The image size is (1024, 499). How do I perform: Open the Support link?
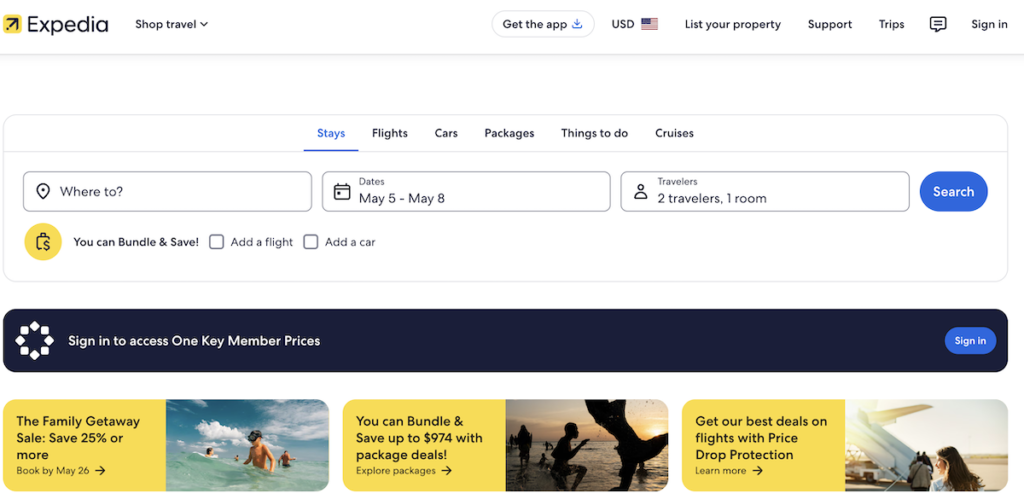(830, 24)
